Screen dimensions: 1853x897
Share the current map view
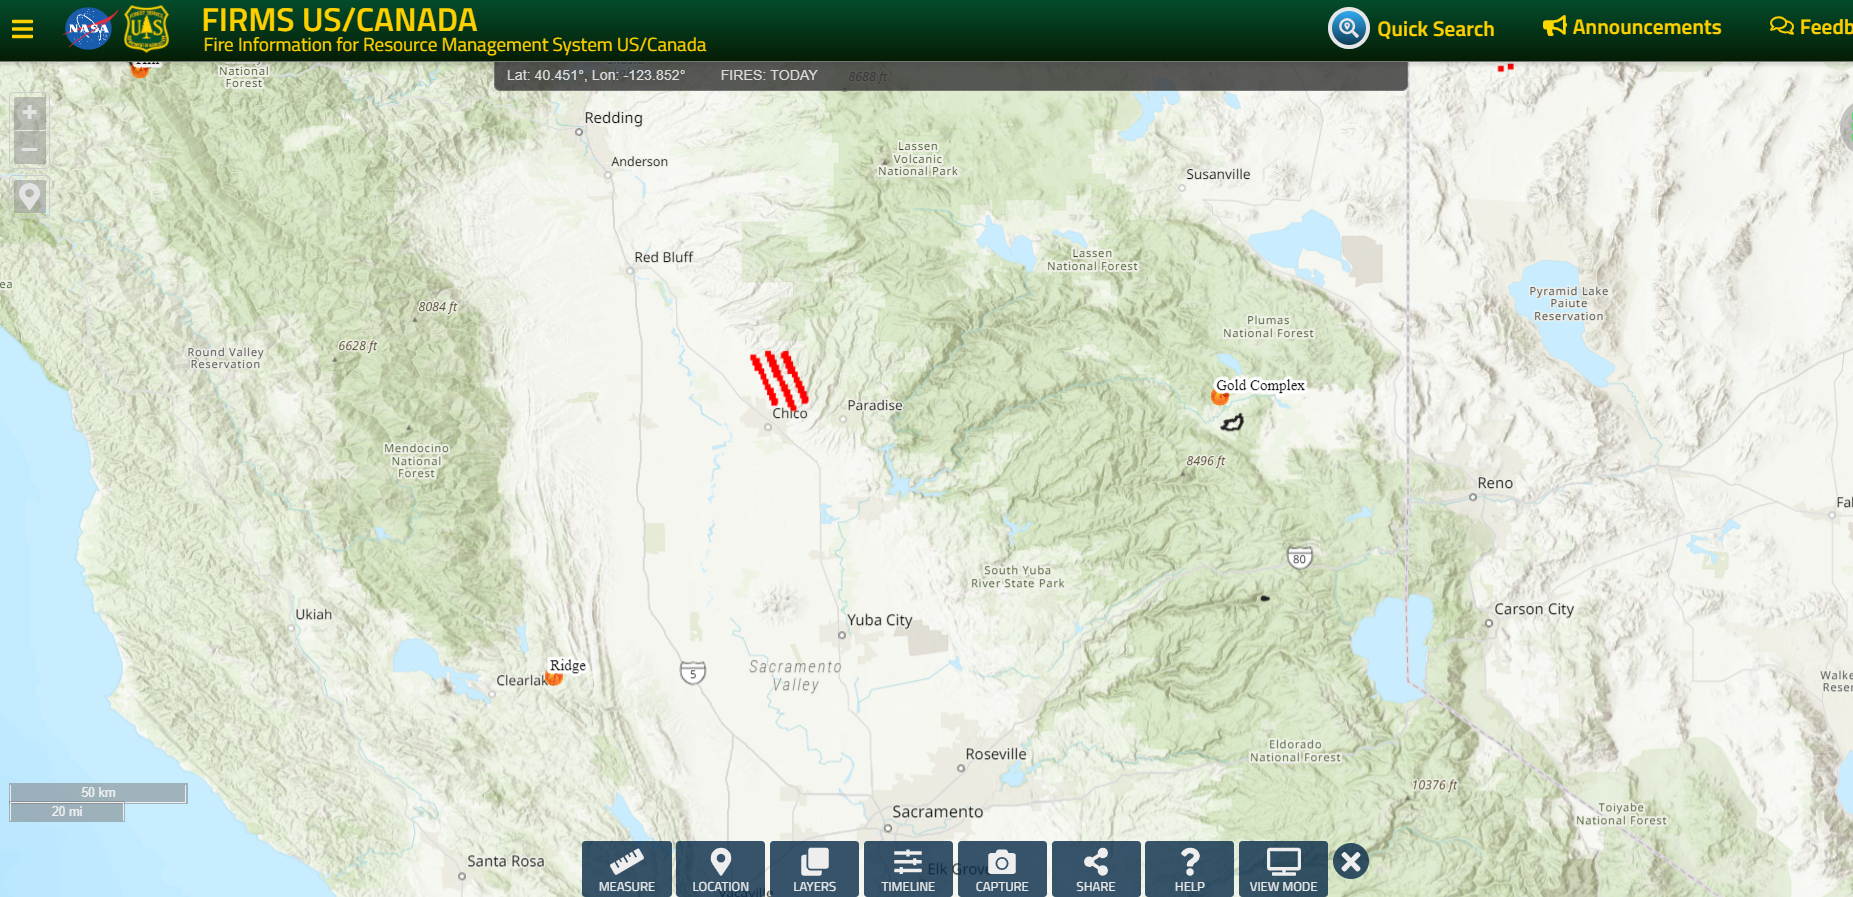point(1096,869)
